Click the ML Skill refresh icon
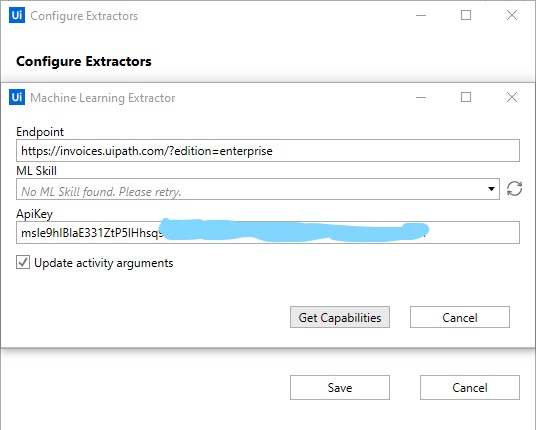This screenshot has width=536, height=430. point(514,189)
